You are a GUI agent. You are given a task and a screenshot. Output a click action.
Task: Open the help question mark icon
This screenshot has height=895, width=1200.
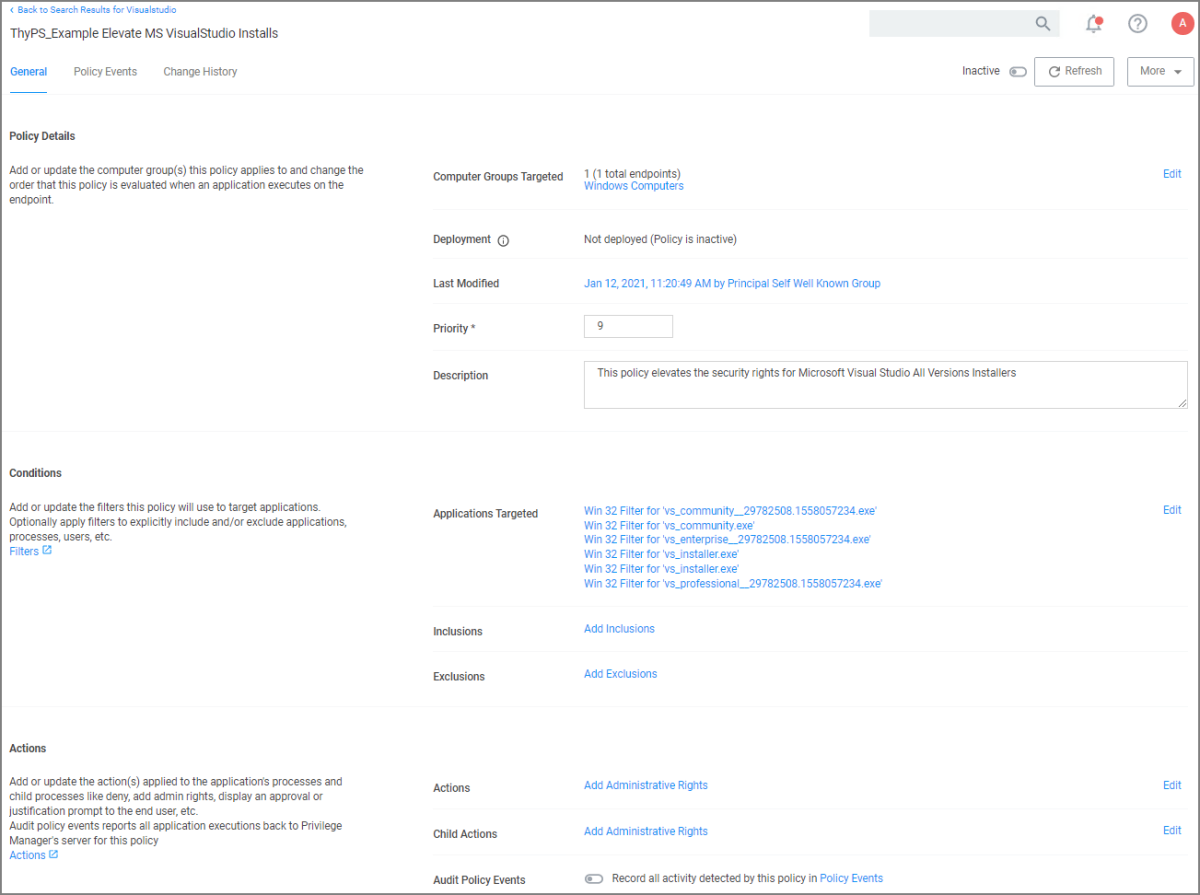(x=1137, y=24)
